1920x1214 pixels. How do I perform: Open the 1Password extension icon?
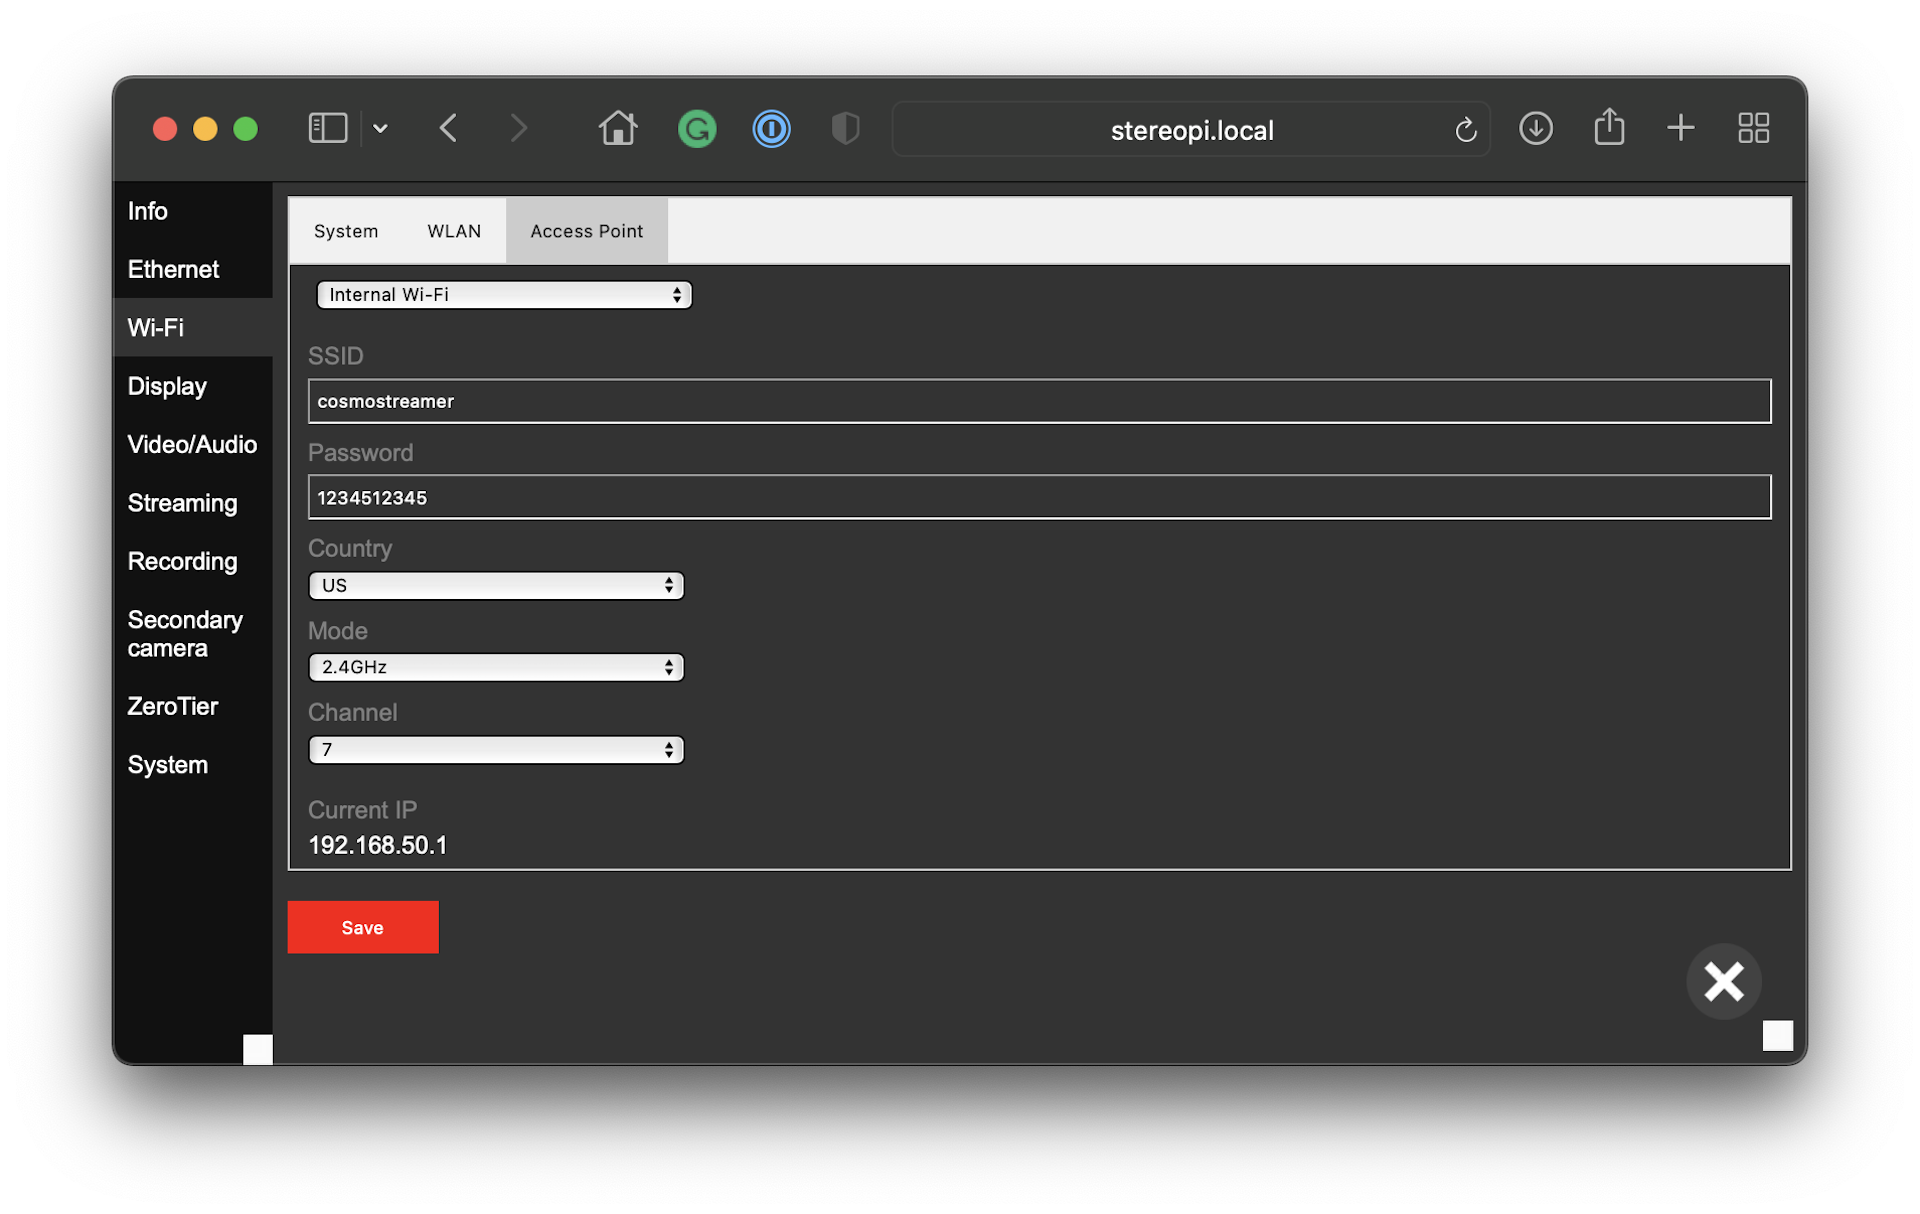tap(771, 129)
